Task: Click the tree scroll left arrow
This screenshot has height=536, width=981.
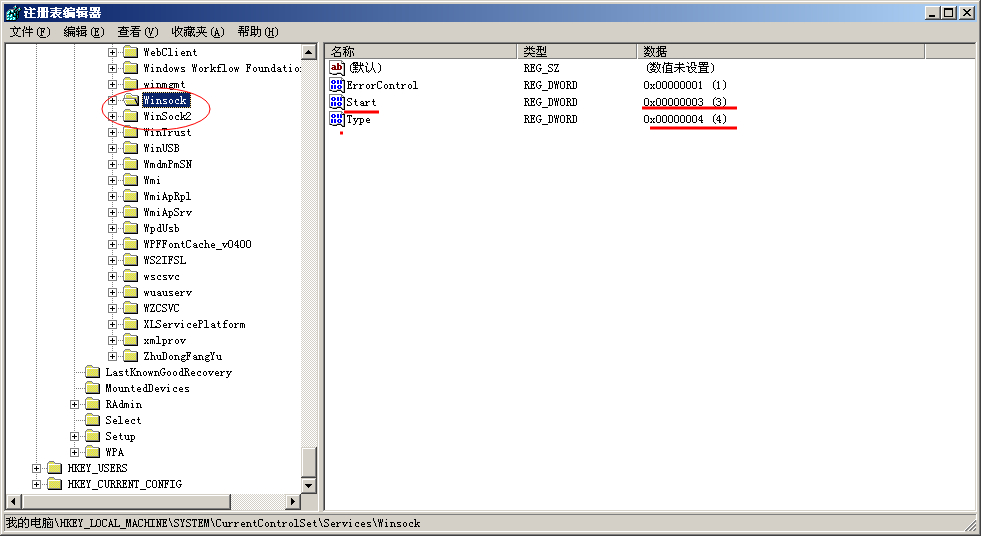Action: (x=14, y=501)
